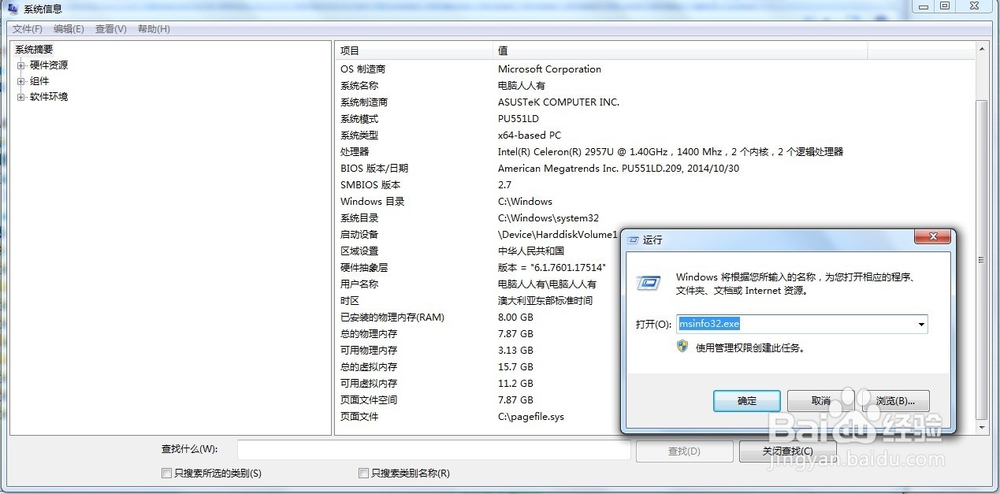This screenshot has width=1000, height=494.
Task: Click the UAC shield icon in Run dialog
Action: point(682,346)
